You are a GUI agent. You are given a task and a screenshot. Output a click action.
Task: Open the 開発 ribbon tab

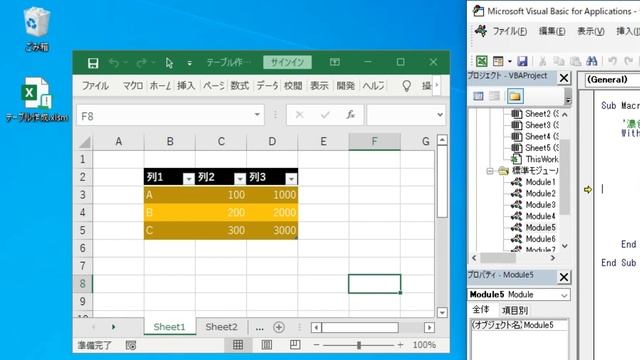click(x=345, y=86)
